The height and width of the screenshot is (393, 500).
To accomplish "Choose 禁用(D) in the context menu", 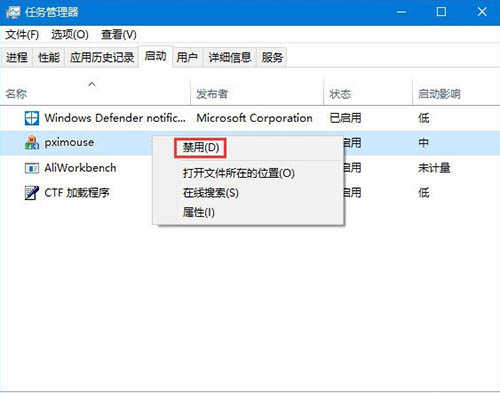I will point(201,147).
